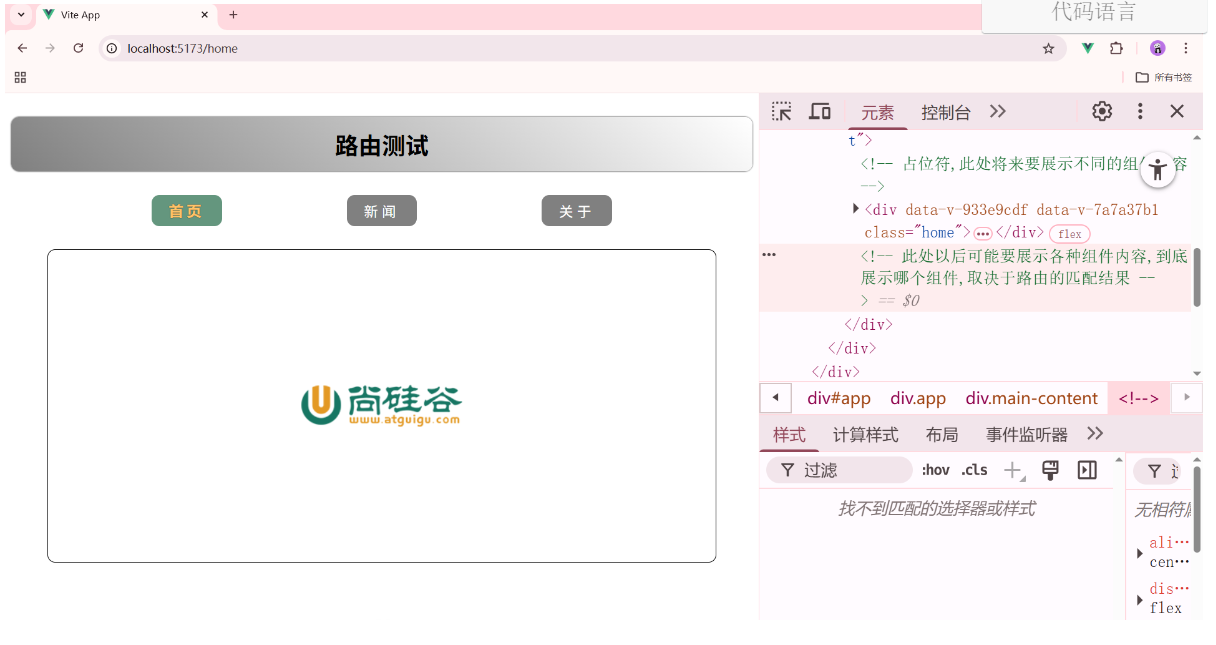Click the site info icon in address bar
Image resolution: width=1216 pixels, height=645 pixels.
[x=112, y=48]
